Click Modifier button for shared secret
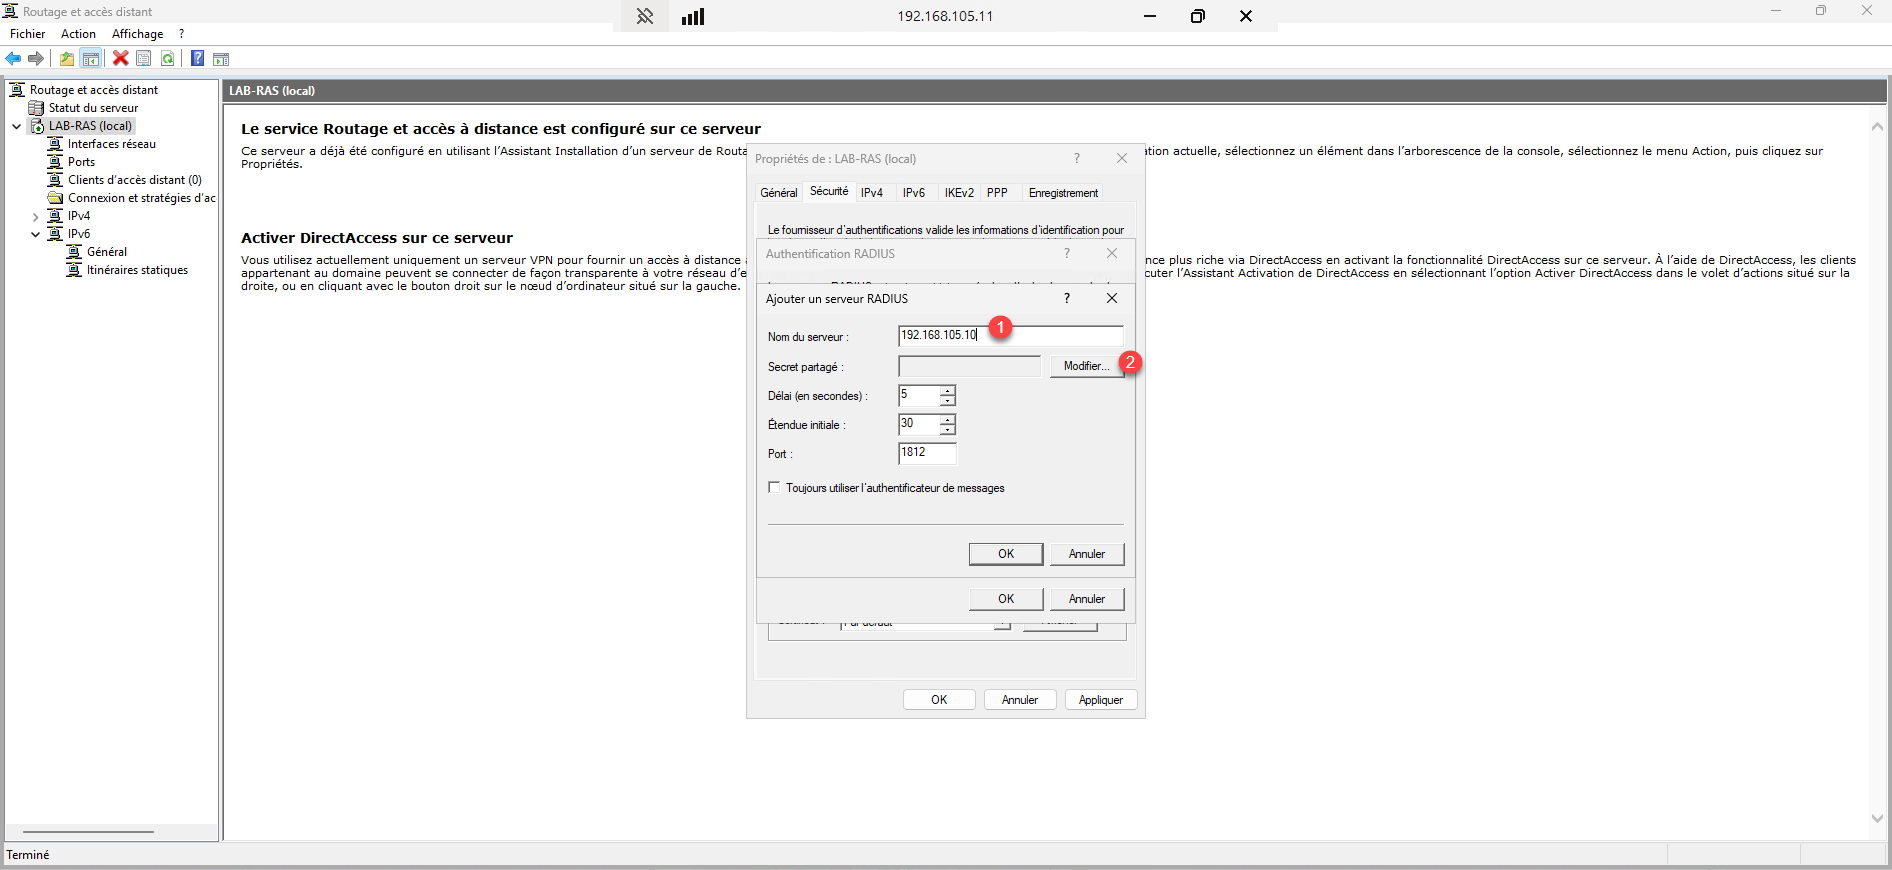 (1086, 366)
